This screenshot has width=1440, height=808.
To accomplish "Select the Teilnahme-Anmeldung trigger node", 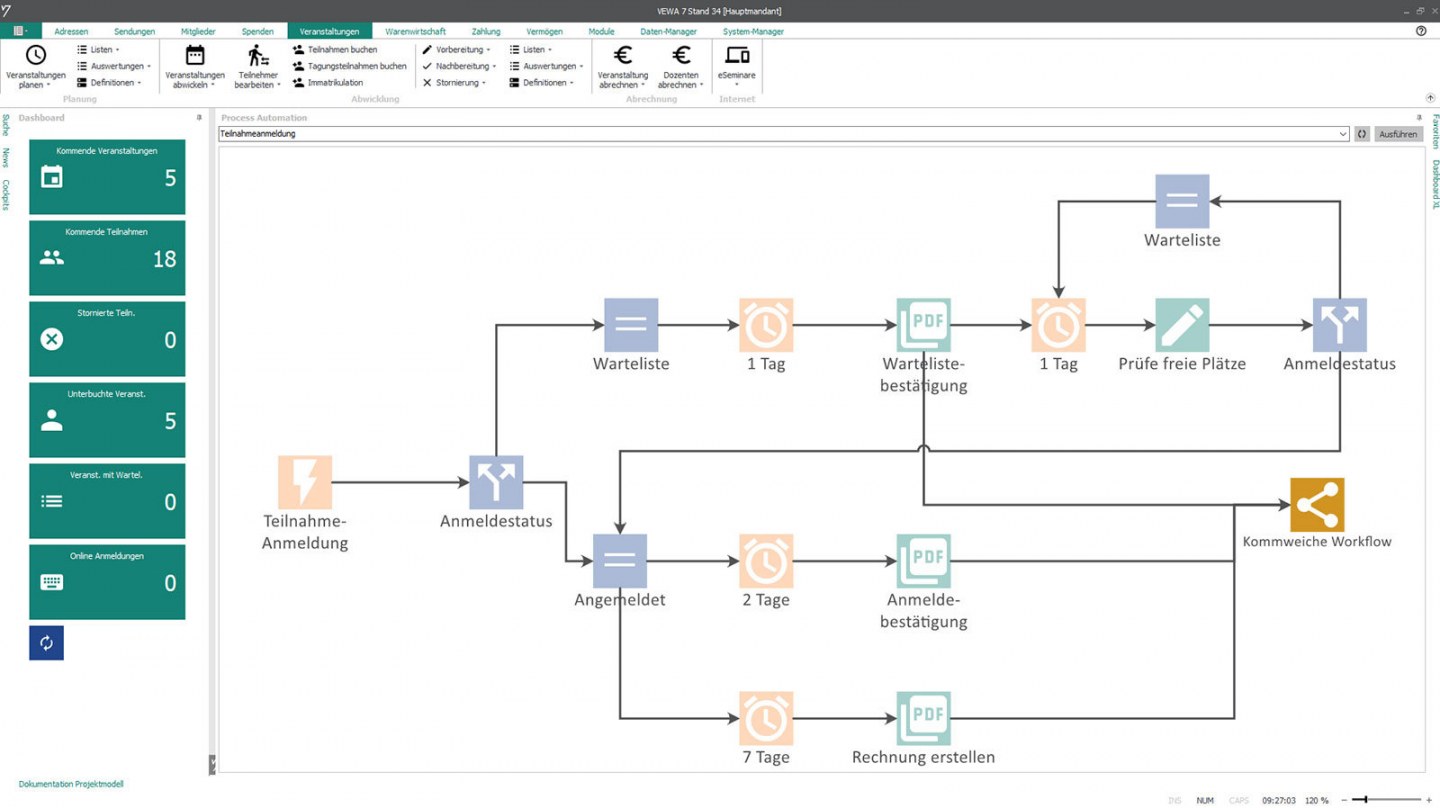I will click(x=305, y=482).
